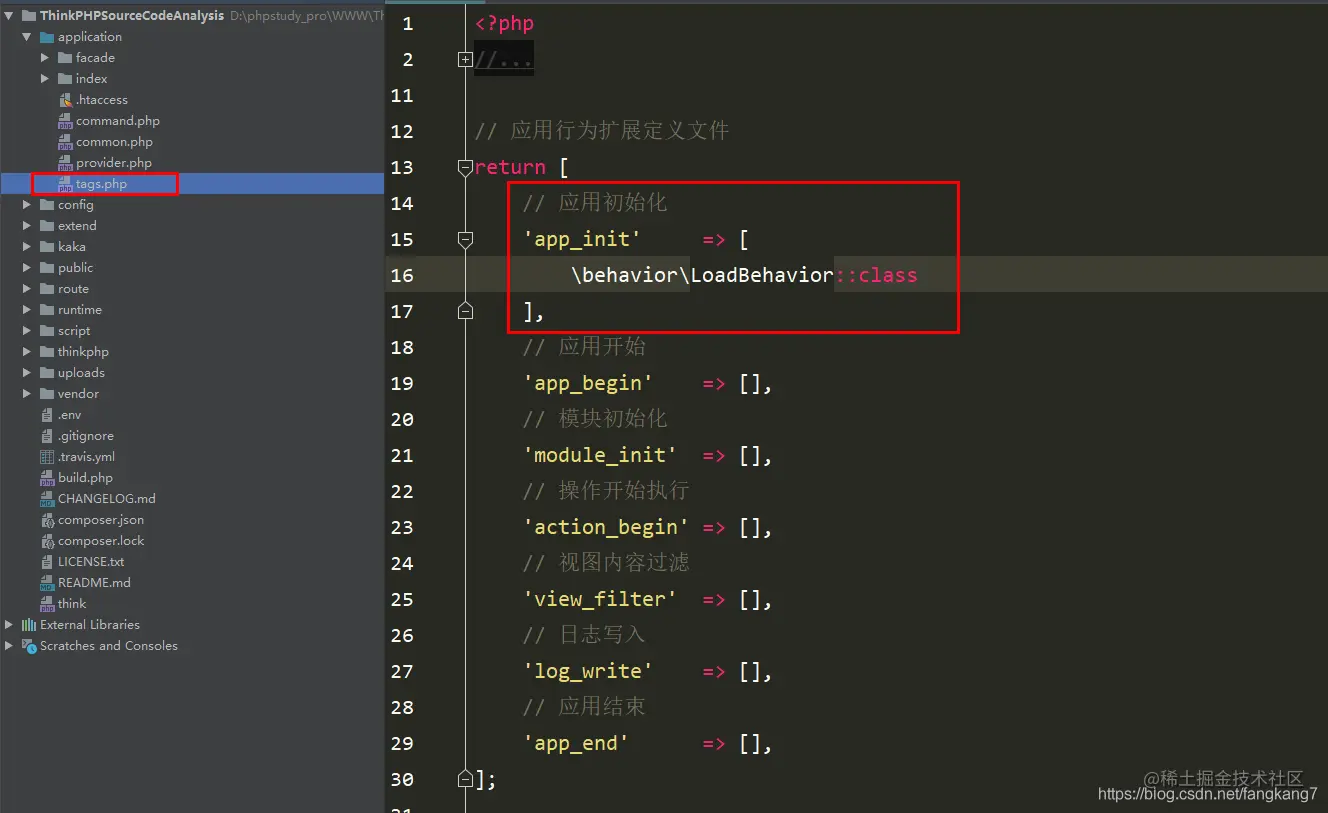This screenshot has width=1328, height=813.
Task: Click the .env file icon
Action: [47, 415]
